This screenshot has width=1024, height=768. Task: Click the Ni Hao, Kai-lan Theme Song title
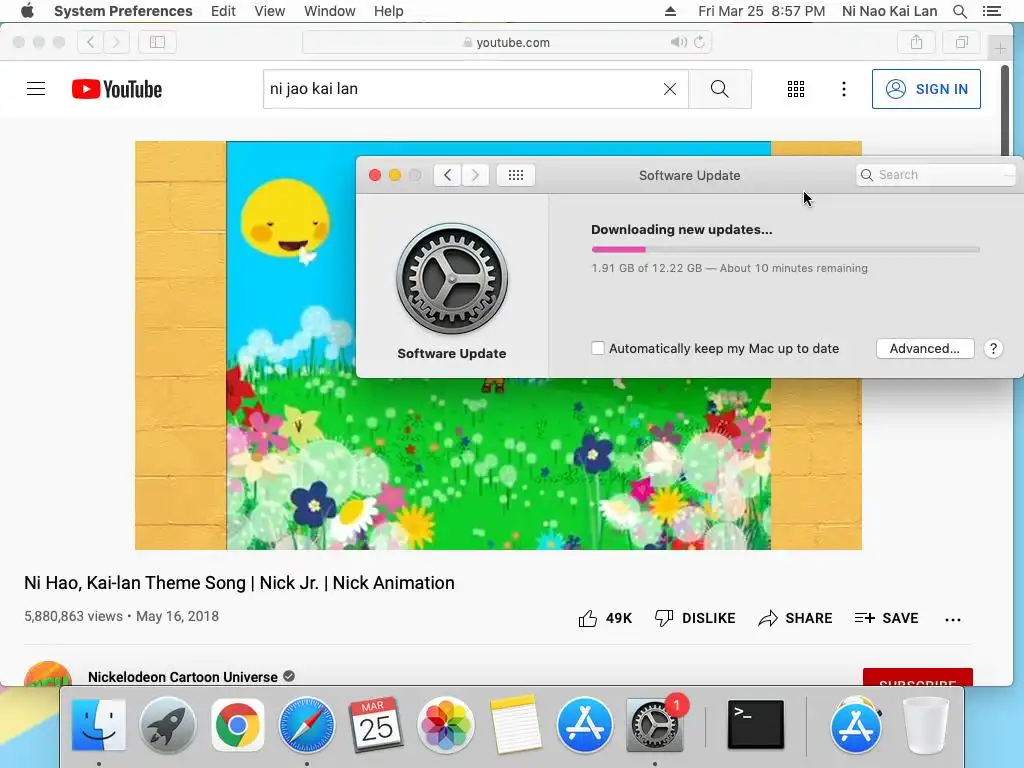coord(239,583)
